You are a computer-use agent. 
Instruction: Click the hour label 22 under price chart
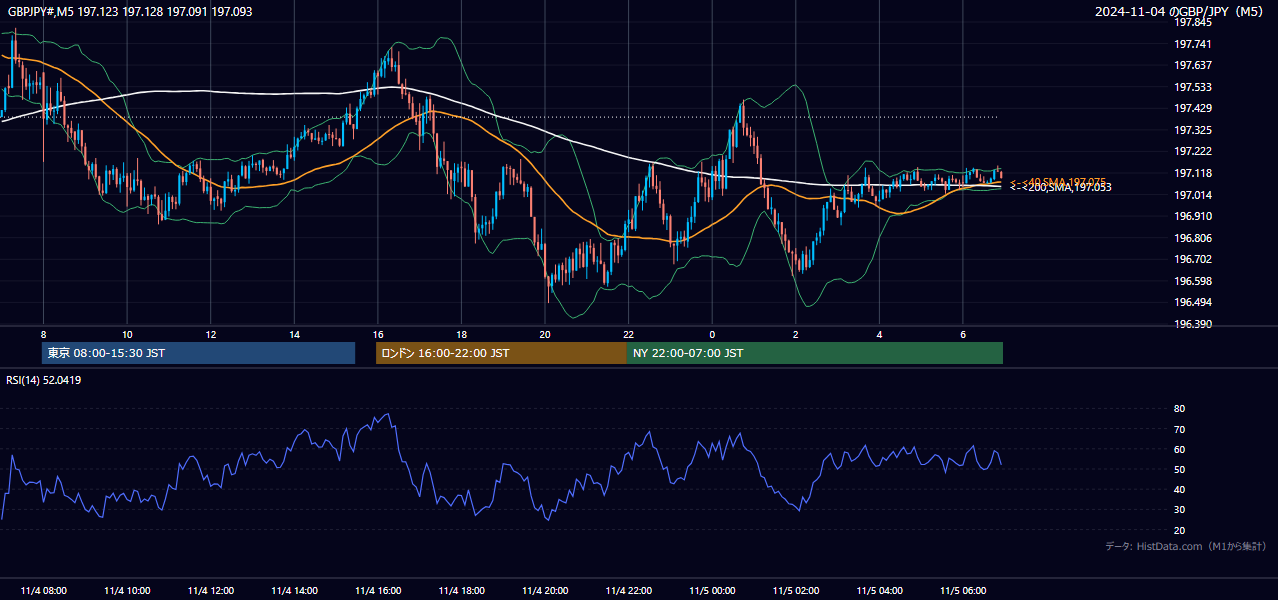[x=628, y=334]
